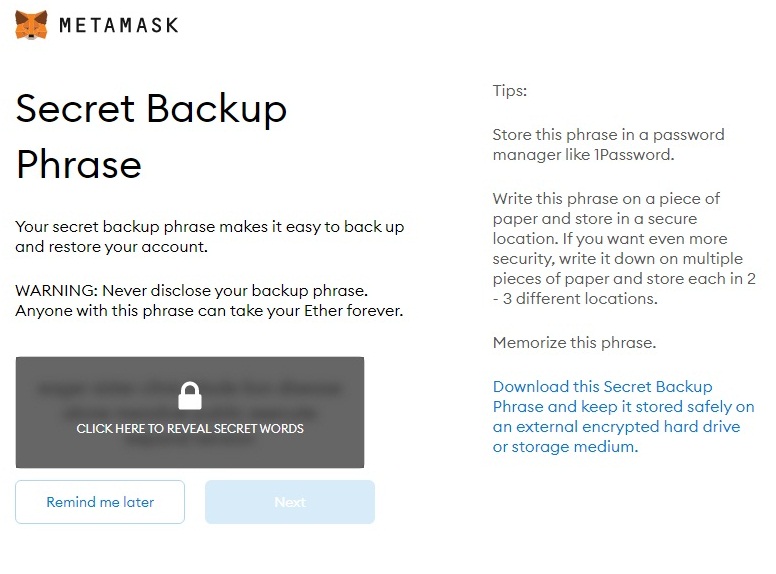
Task: Click the lock icon on the hidden phrase
Action: pyautogui.click(x=190, y=396)
